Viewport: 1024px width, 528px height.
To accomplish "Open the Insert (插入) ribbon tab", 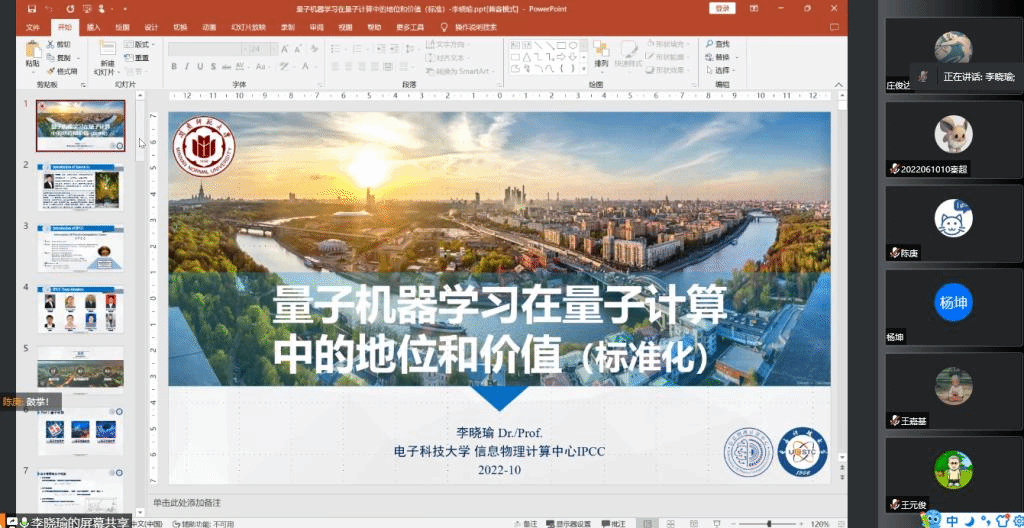I will (x=93, y=27).
